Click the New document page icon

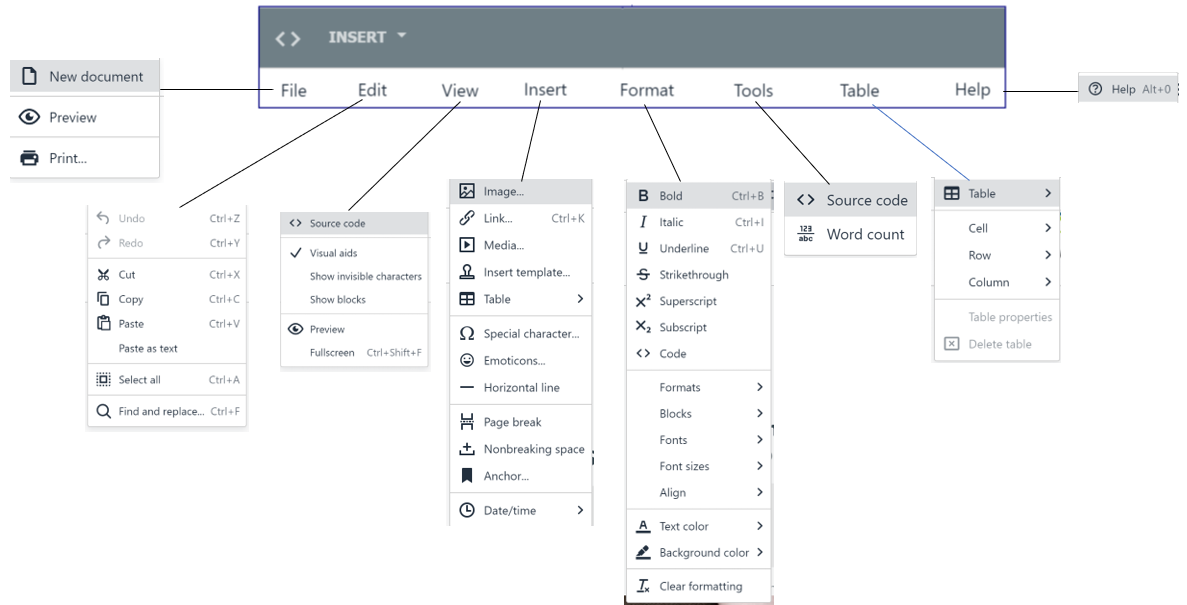point(30,76)
